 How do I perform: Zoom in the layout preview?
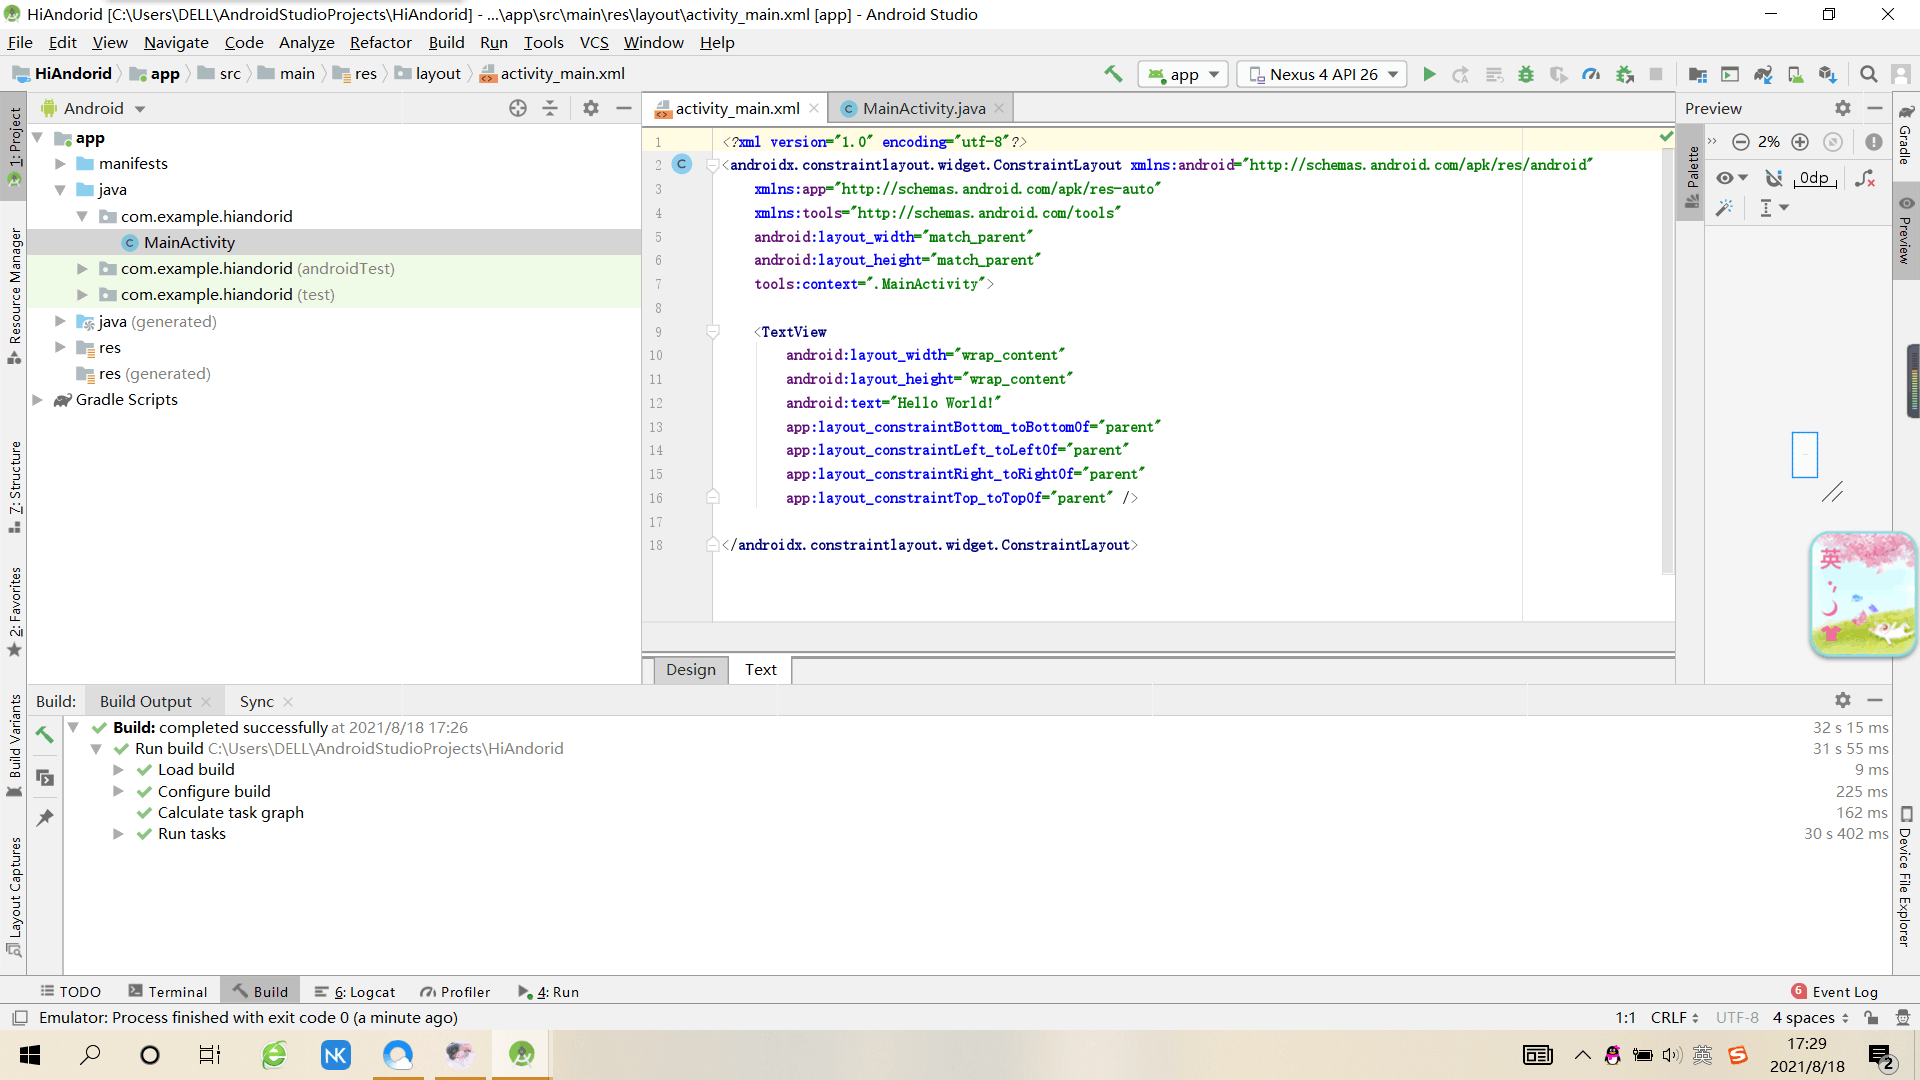point(1800,142)
